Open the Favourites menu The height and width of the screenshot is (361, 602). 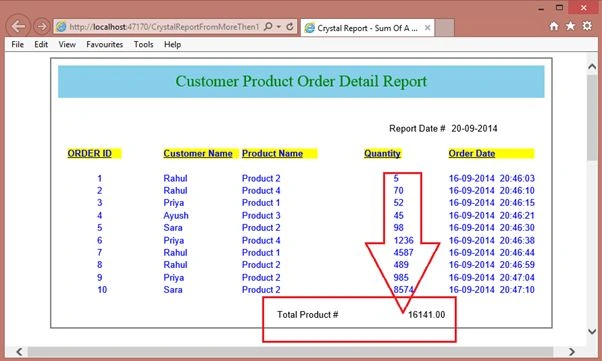coord(104,45)
